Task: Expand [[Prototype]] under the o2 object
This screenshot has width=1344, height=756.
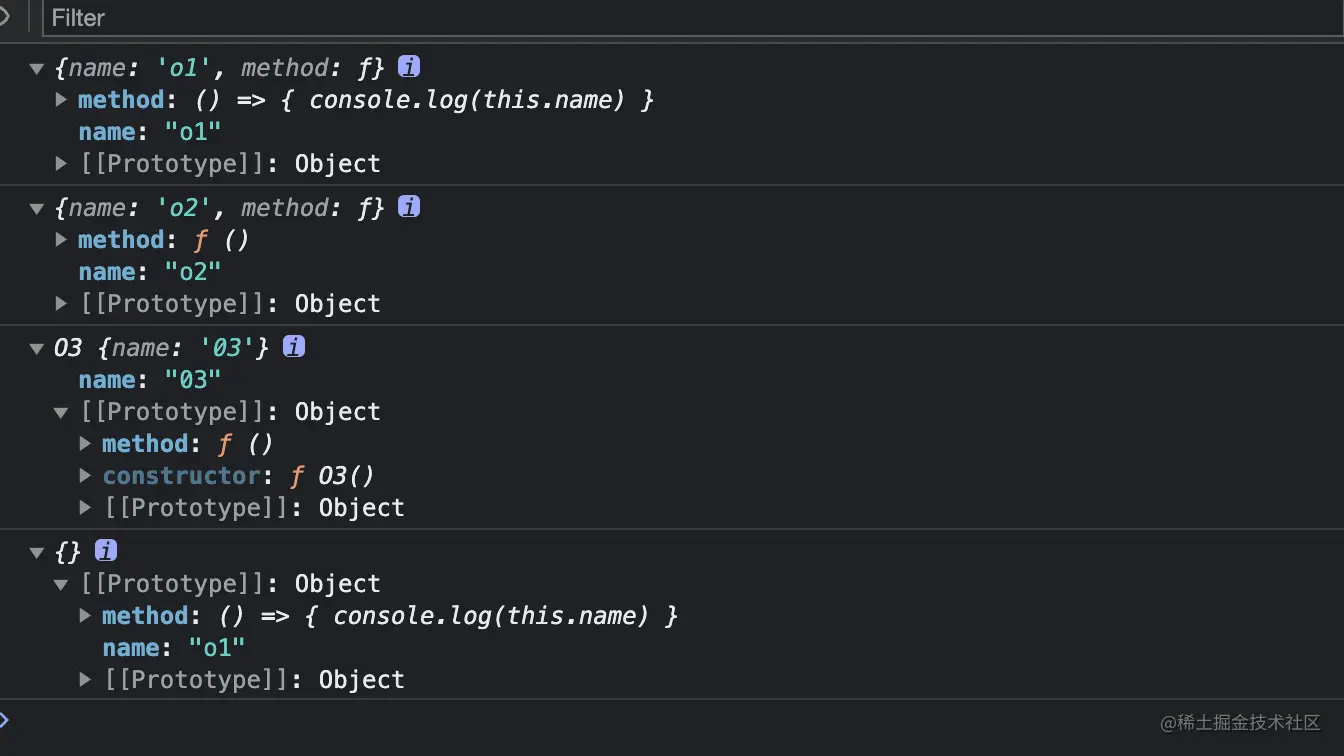Action: 61,304
